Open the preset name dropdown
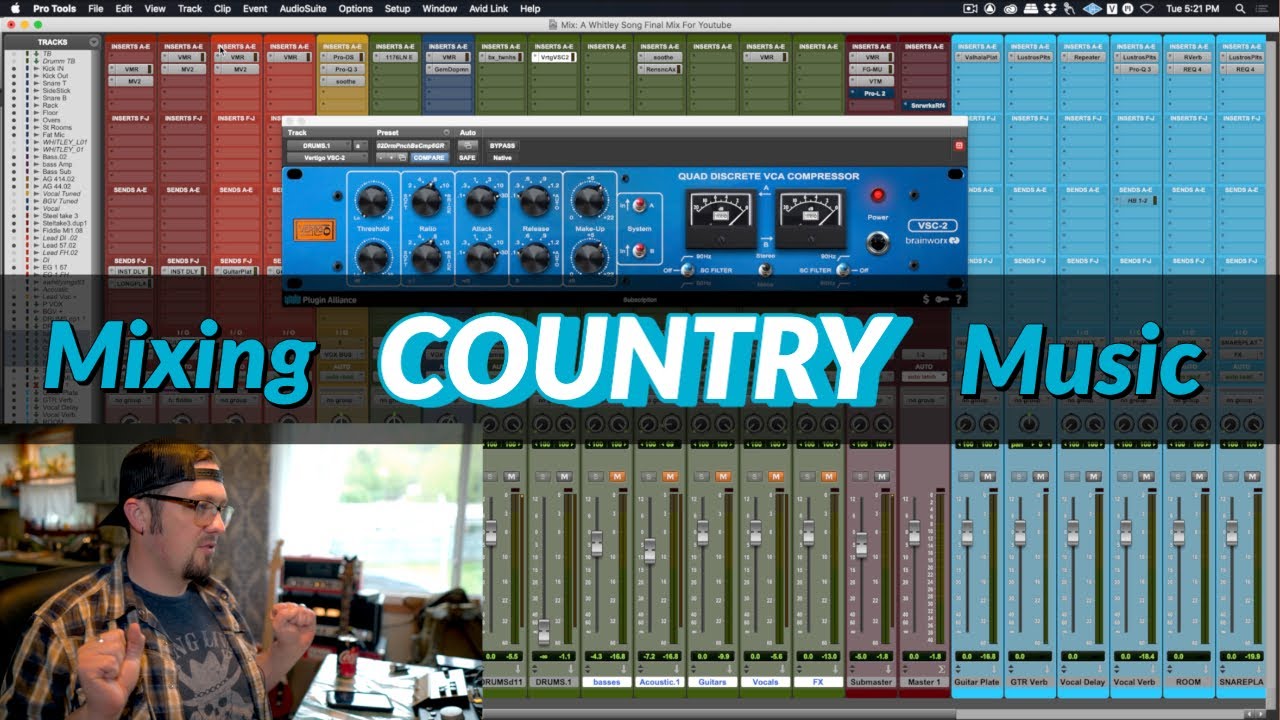Image resolution: width=1280 pixels, height=720 pixels. tap(413, 145)
